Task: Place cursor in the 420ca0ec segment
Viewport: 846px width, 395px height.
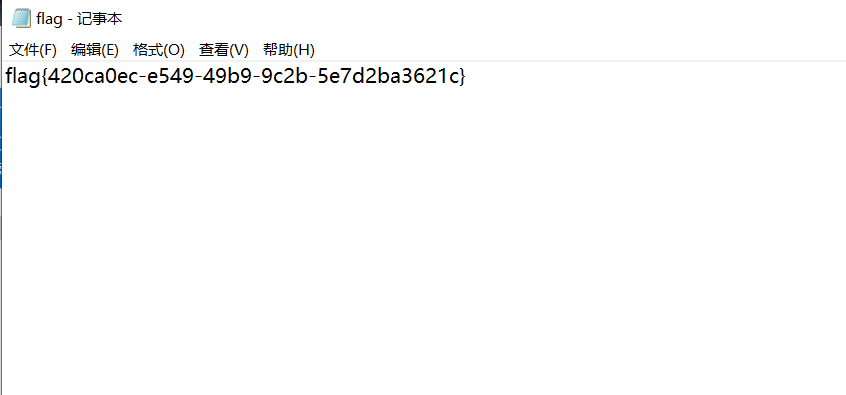Action: [92, 77]
